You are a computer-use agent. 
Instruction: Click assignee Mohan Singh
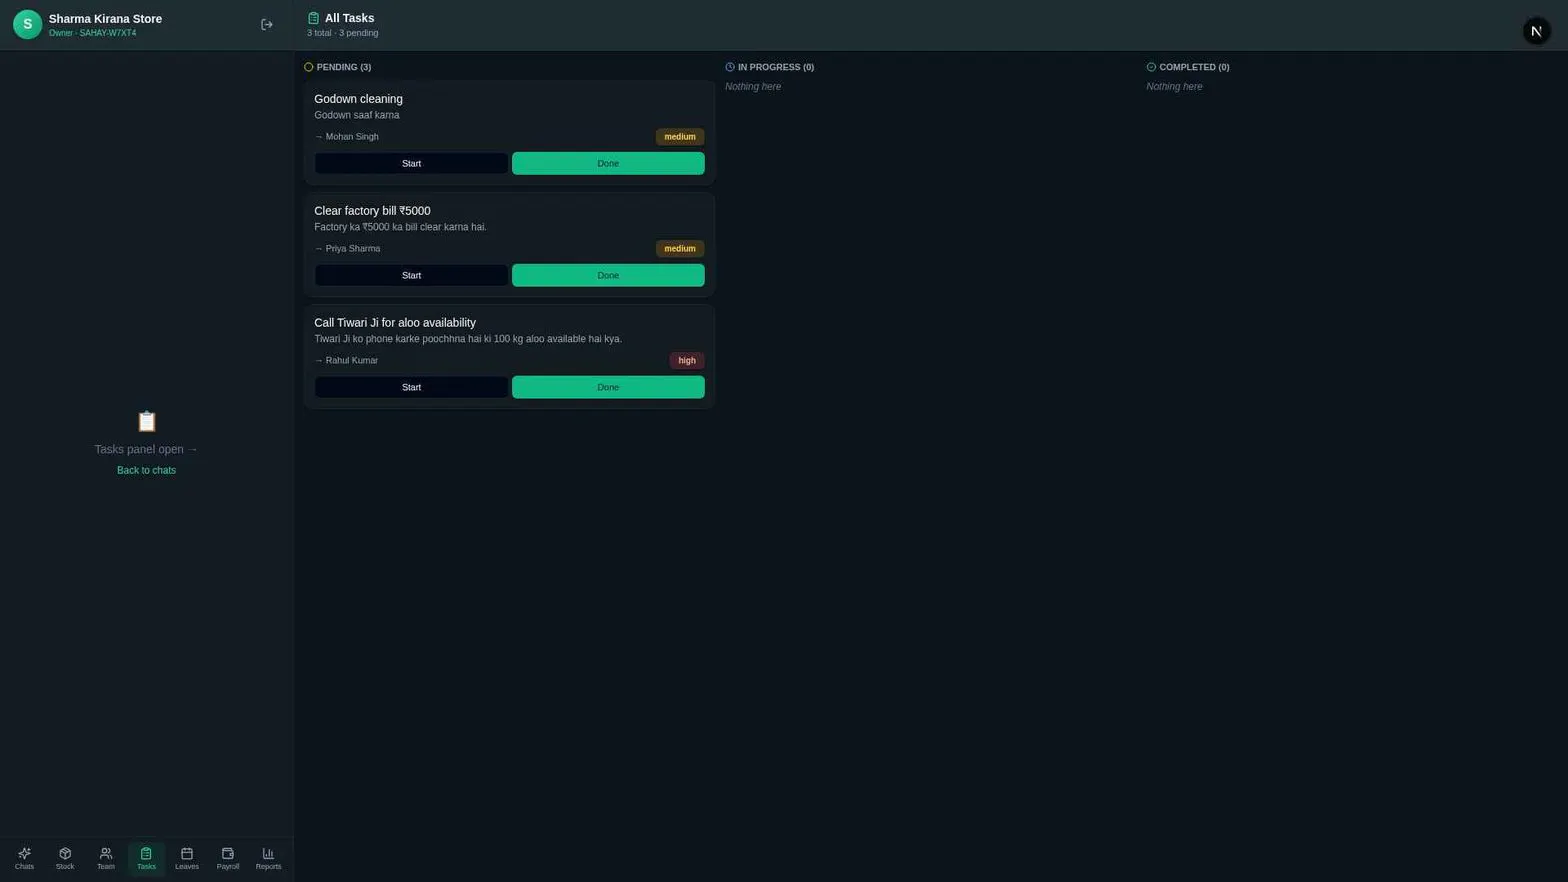[x=352, y=137]
